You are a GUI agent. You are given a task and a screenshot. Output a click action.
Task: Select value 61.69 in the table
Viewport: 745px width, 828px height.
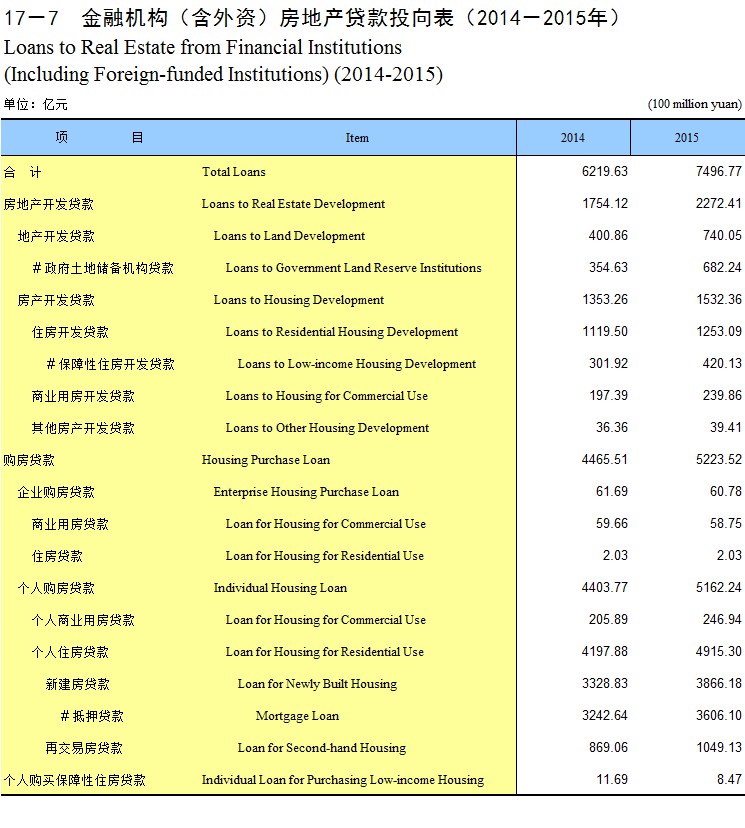[x=612, y=491]
